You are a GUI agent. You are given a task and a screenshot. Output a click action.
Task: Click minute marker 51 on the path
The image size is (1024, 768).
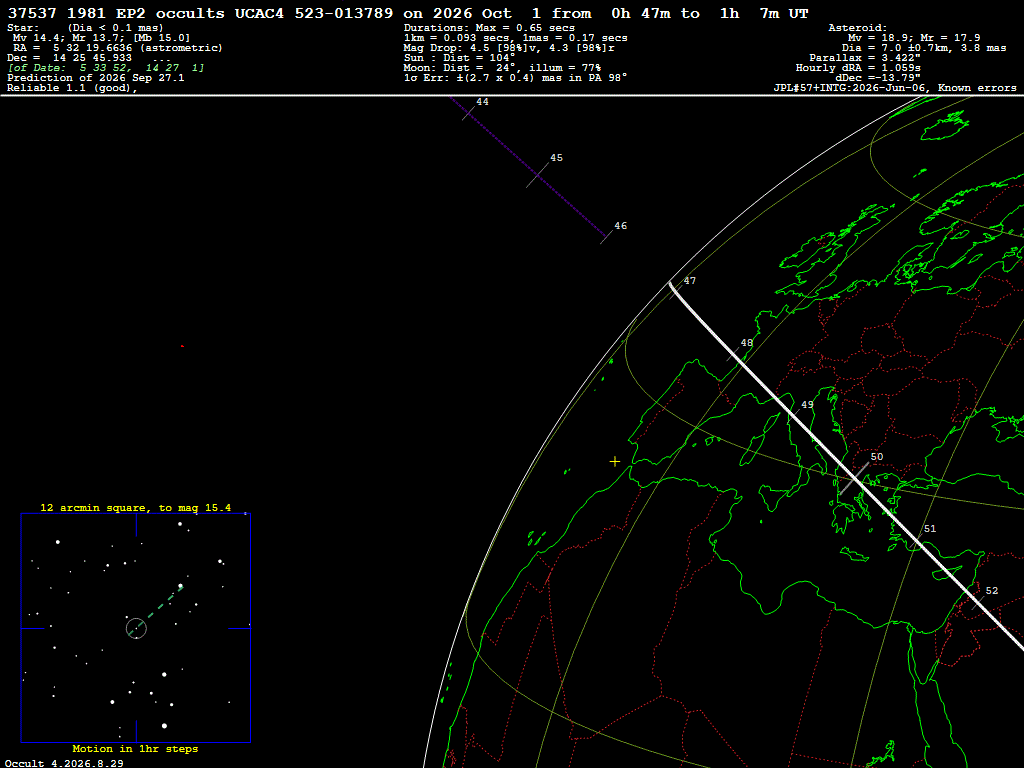pos(930,529)
